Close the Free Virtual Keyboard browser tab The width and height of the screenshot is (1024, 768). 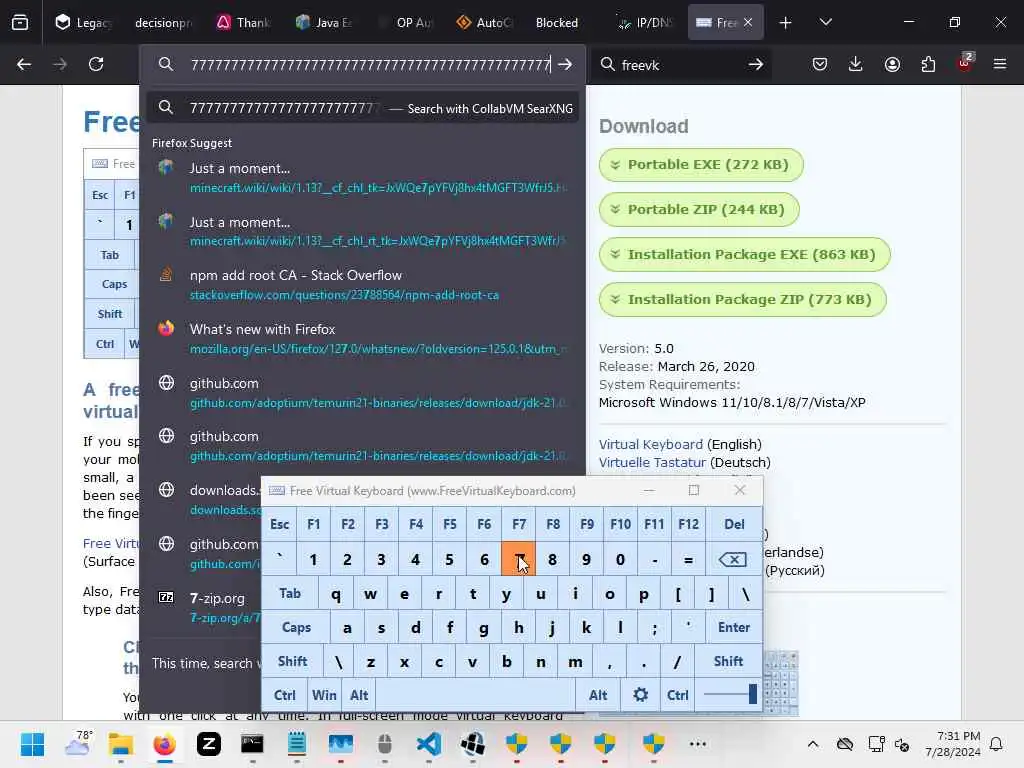click(748, 22)
